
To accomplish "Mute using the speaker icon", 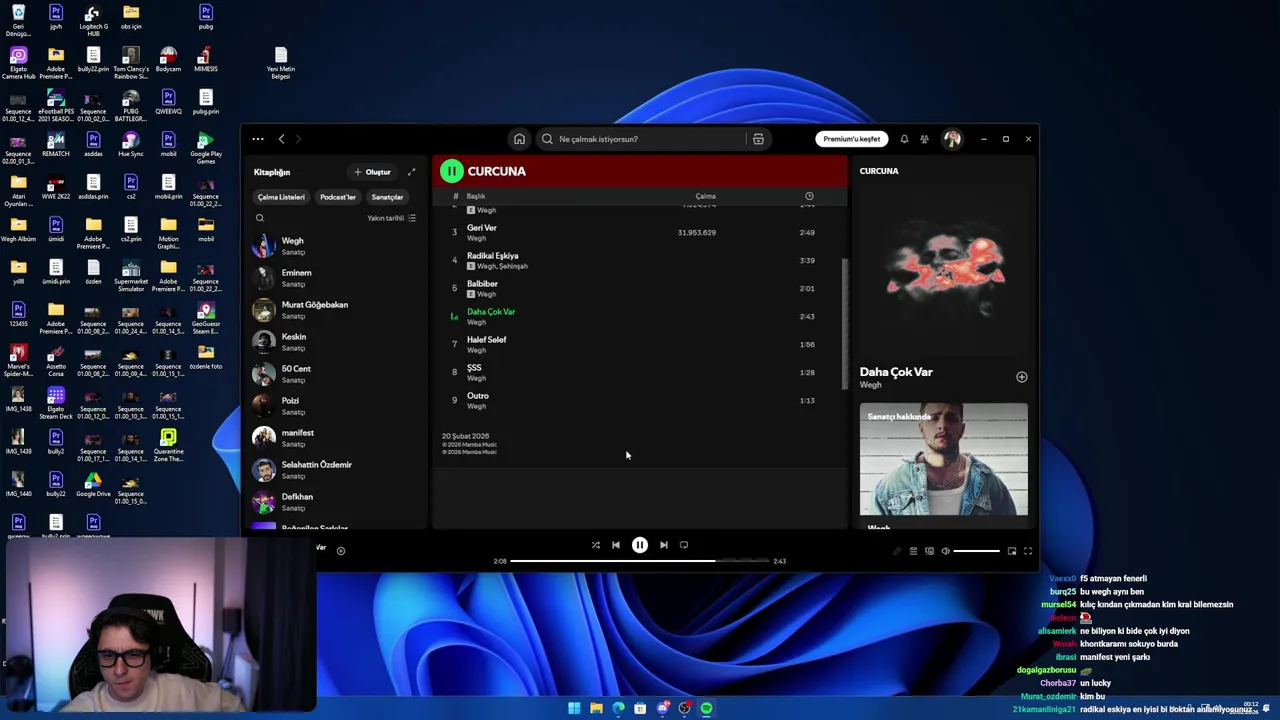I will [945, 551].
